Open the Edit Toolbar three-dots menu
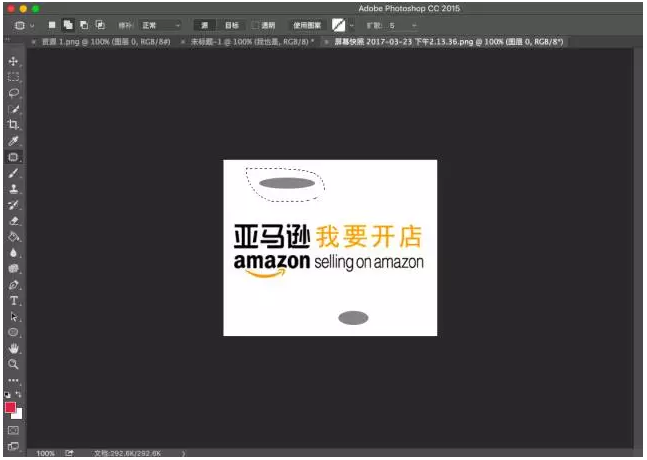Screen dimensions: 647x460 point(13,380)
